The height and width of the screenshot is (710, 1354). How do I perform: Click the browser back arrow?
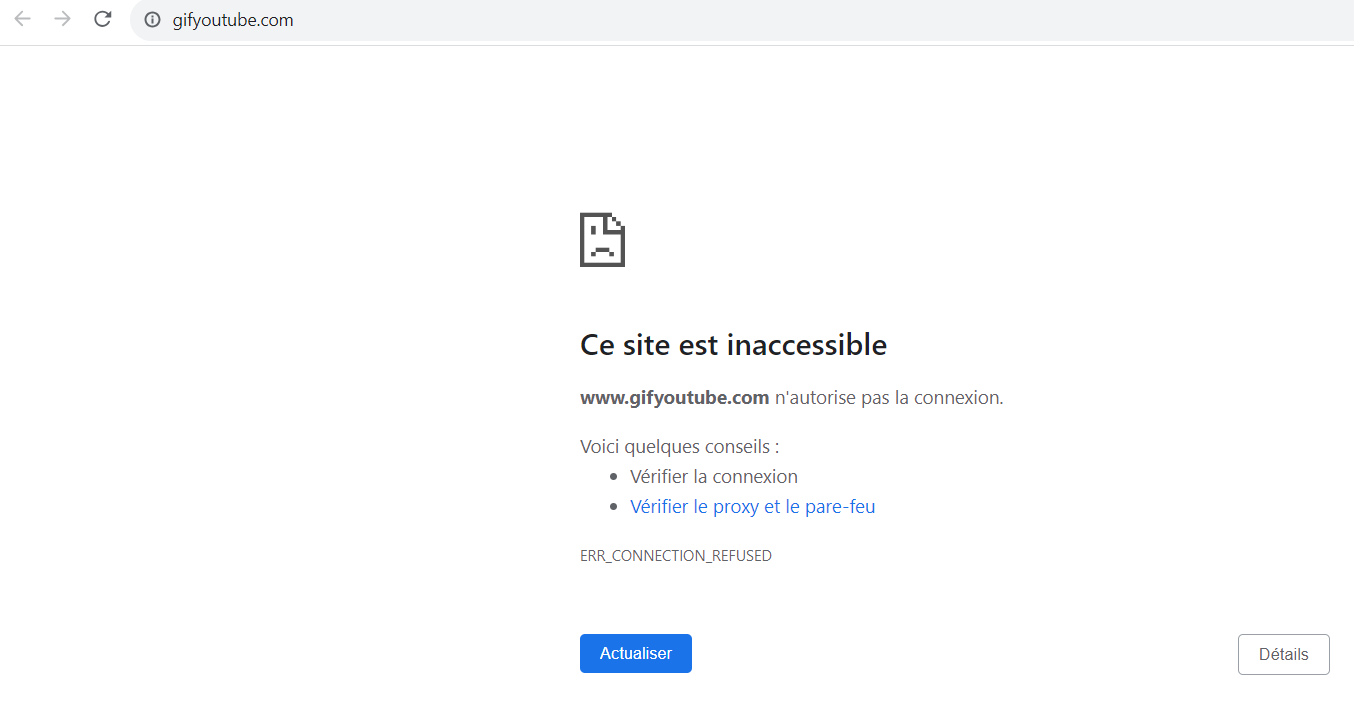[22, 19]
